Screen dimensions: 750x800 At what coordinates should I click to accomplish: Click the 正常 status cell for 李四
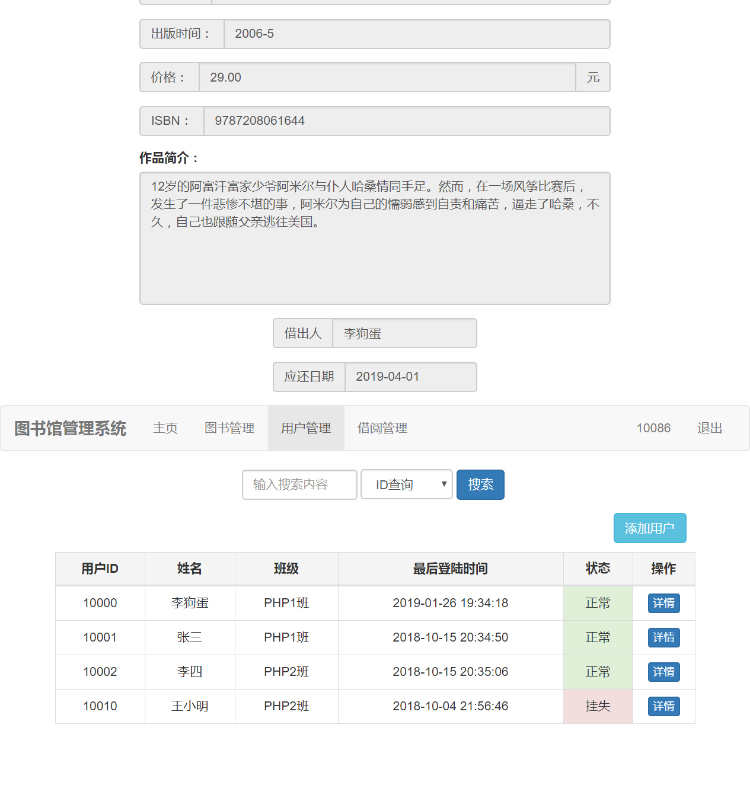point(598,671)
